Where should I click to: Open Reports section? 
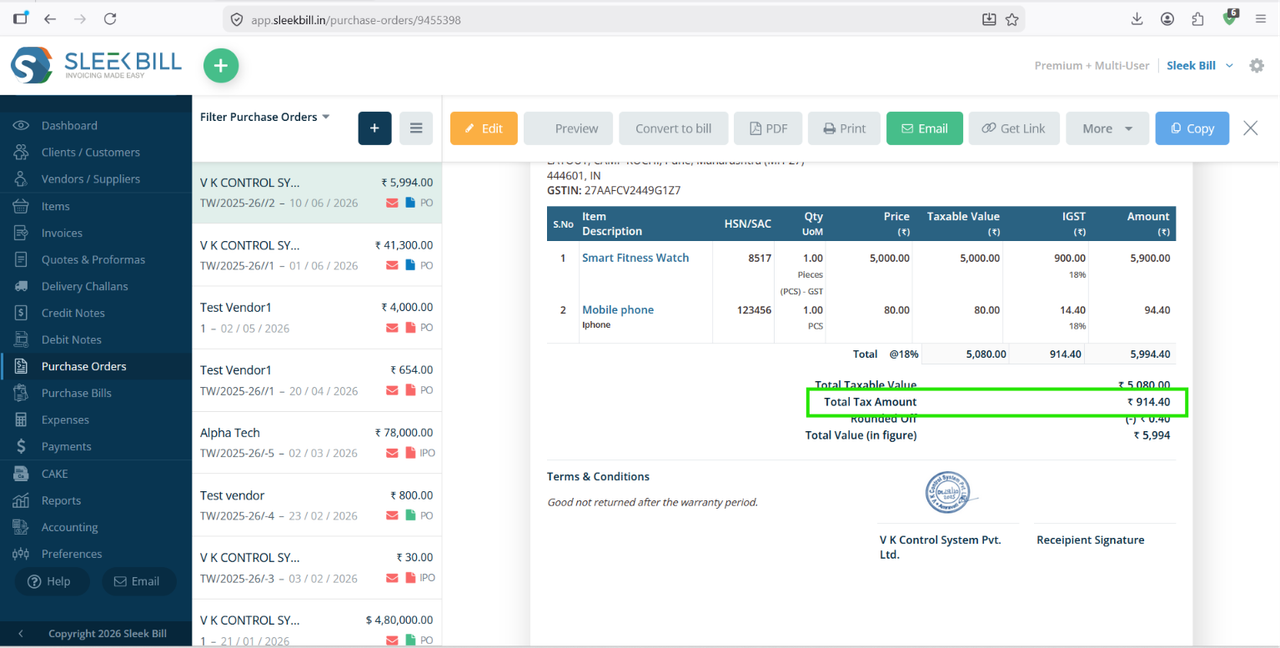tap(61, 500)
